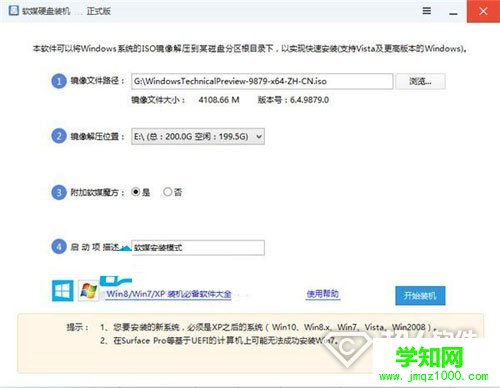Open Win8/Win7/XP 装机必备软件大全 link
The width and height of the screenshot is (500, 388).
(169, 294)
